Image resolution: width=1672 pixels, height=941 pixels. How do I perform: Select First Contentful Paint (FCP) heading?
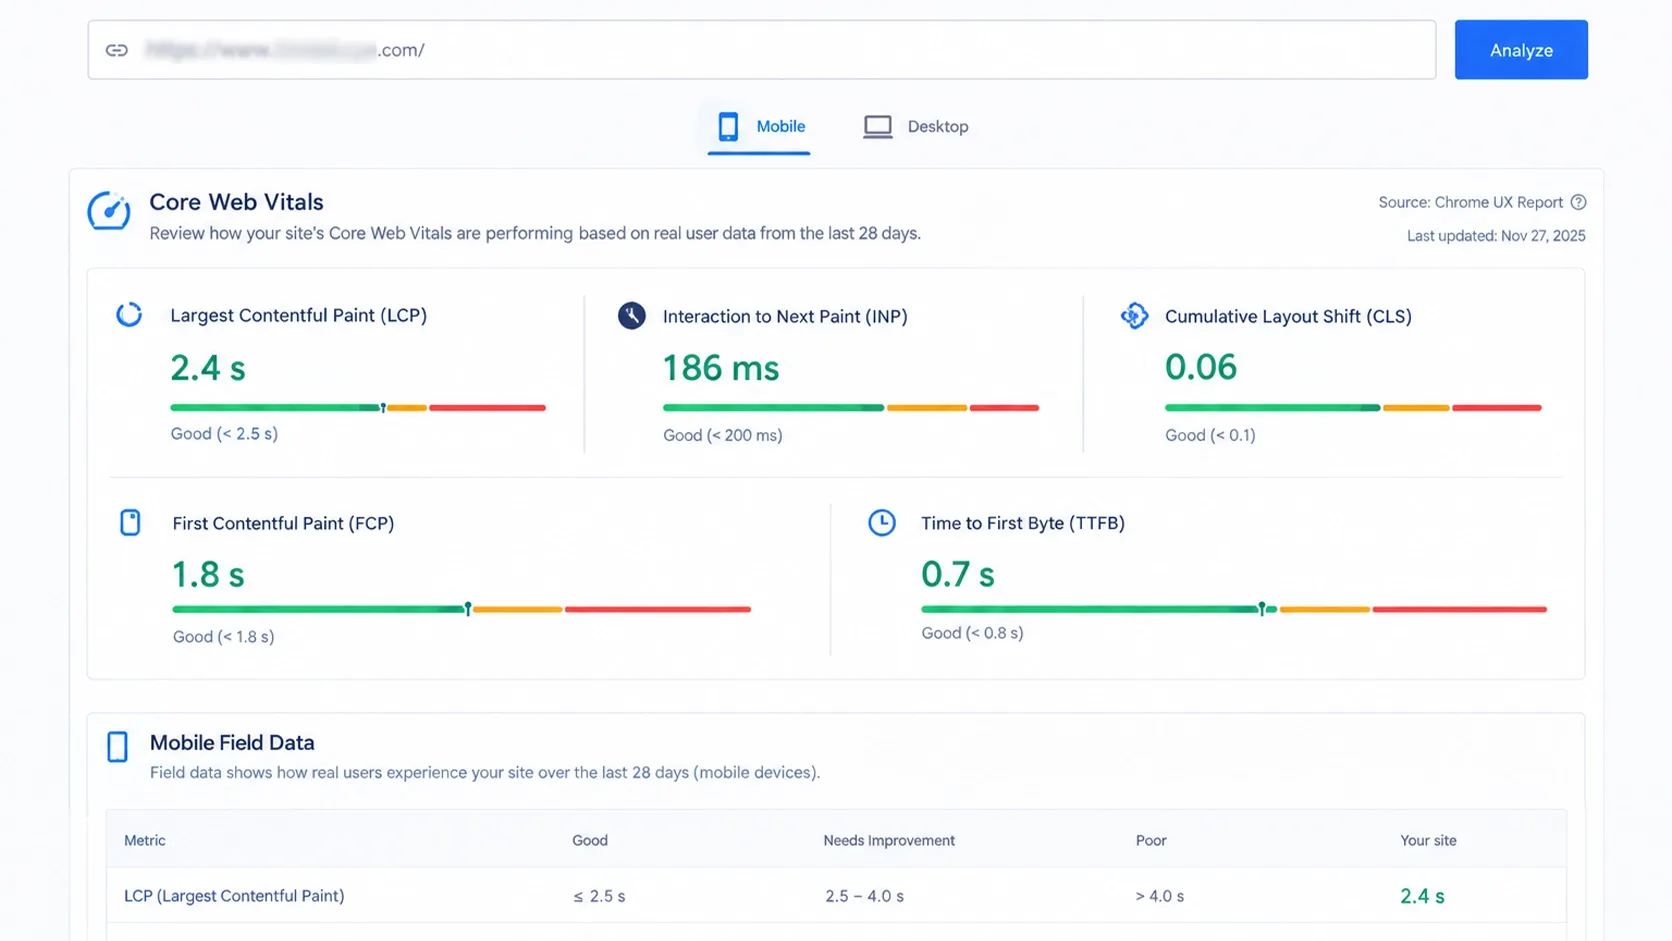[283, 523]
